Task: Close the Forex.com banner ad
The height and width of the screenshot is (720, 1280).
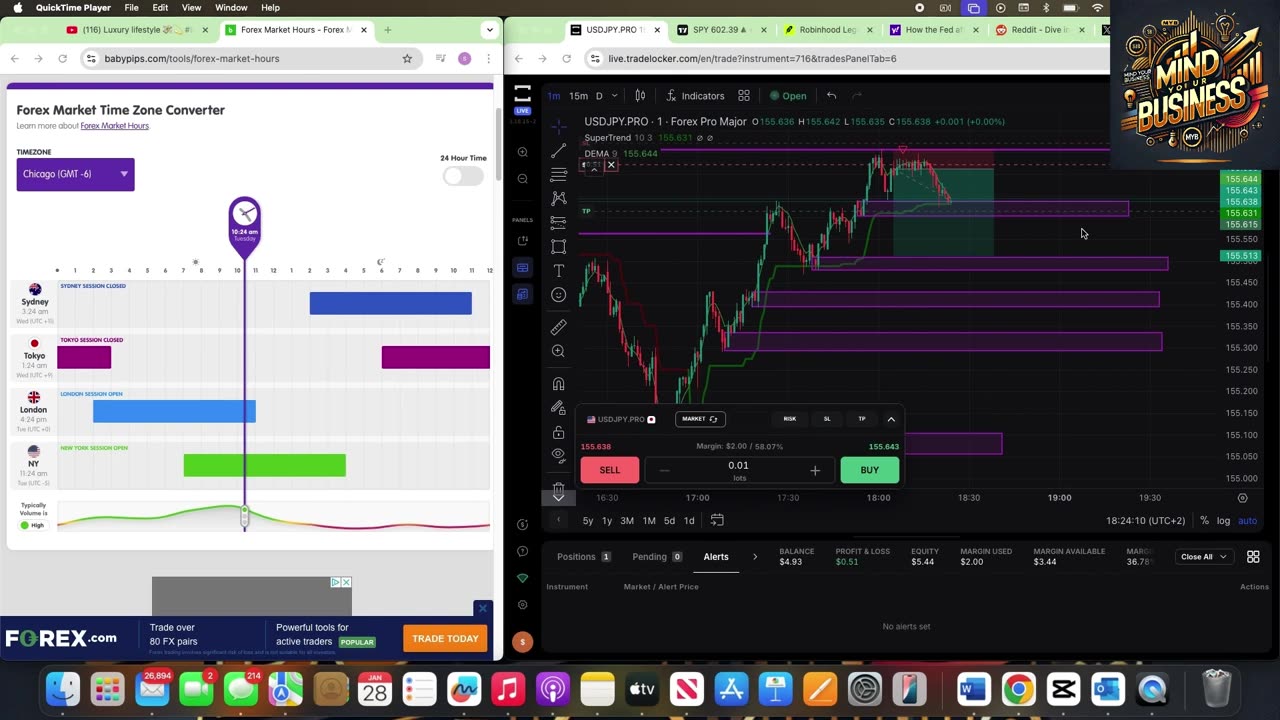Action: click(x=482, y=608)
